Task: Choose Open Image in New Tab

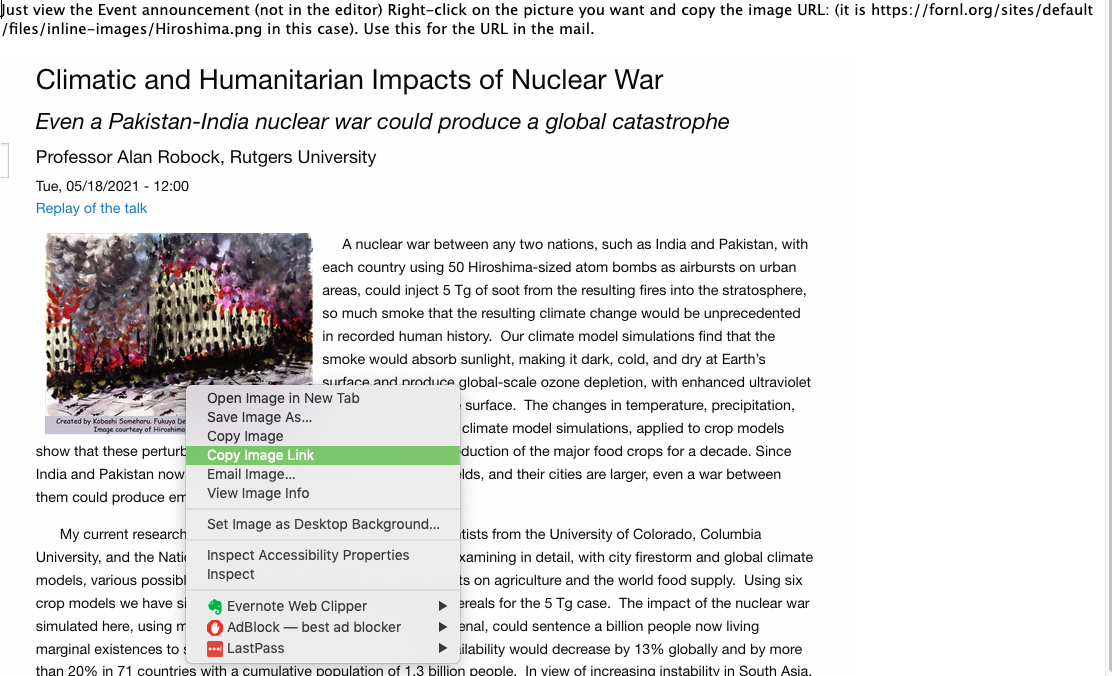Action: [x=283, y=398]
